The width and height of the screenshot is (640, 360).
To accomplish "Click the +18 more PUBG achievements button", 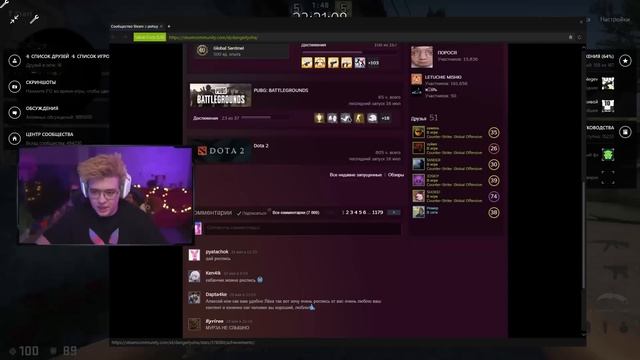I will pyautogui.click(x=385, y=118).
